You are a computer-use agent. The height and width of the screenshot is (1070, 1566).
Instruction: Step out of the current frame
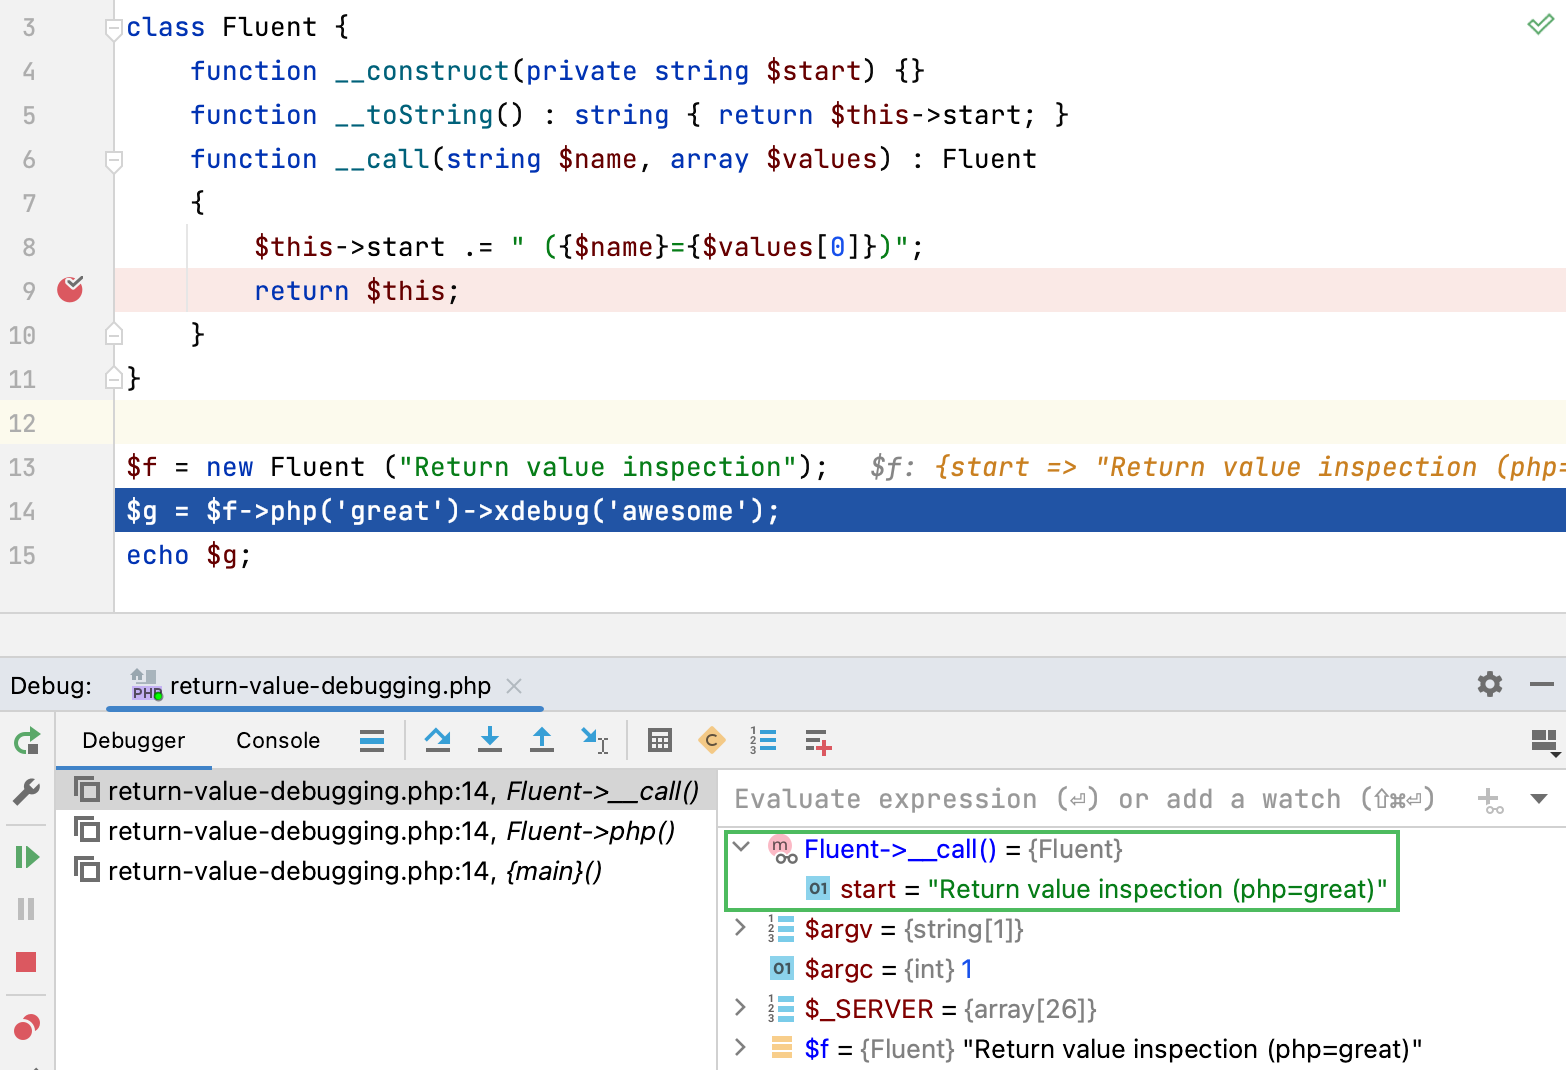tap(541, 740)
